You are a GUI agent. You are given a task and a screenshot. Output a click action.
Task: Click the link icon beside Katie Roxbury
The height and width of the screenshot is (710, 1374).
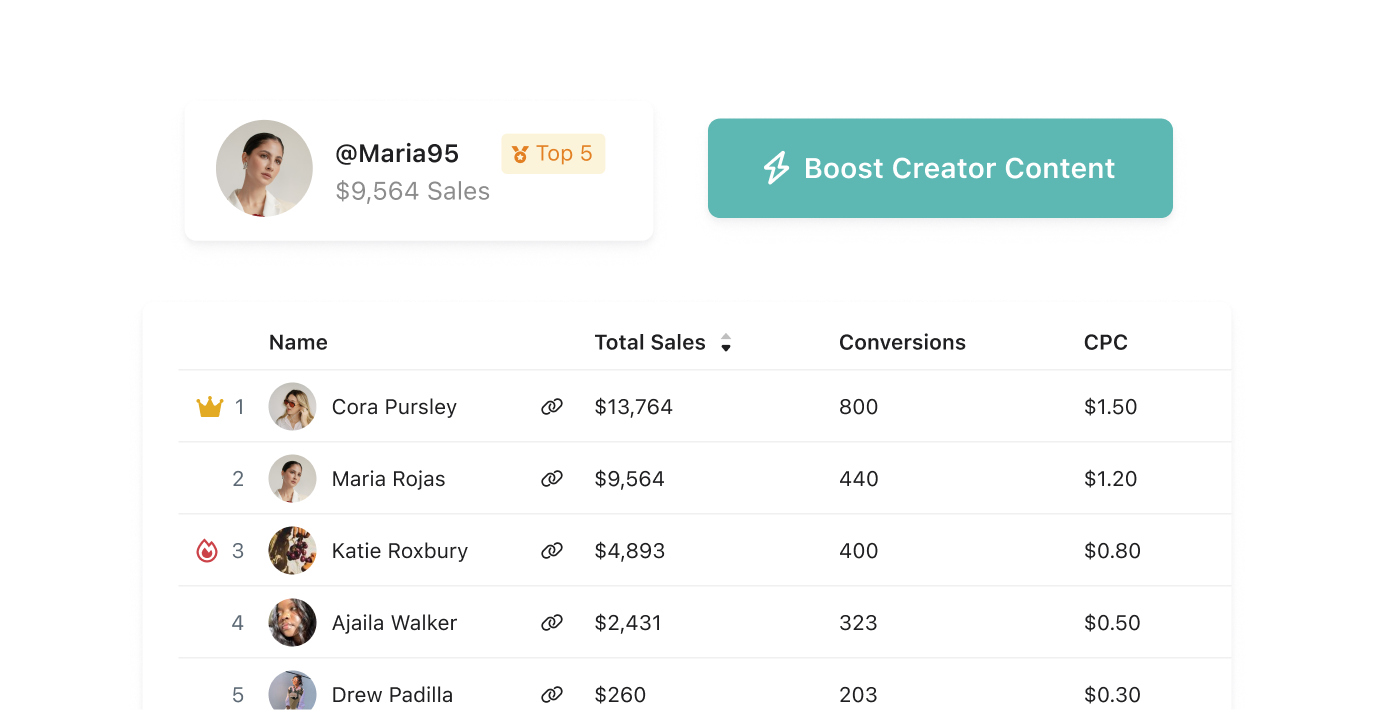pos(552,551)
